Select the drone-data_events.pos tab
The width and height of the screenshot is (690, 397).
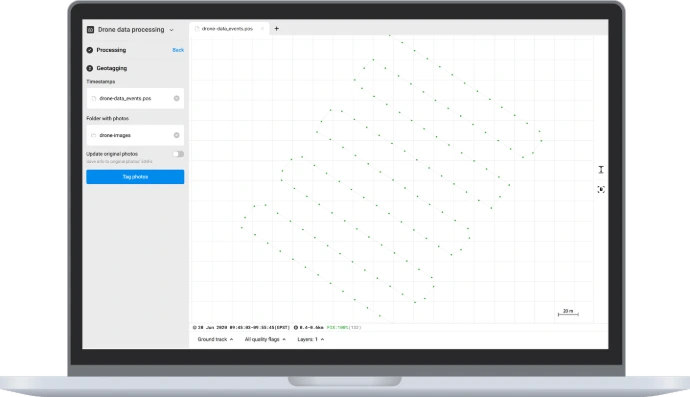pos(228,29)
